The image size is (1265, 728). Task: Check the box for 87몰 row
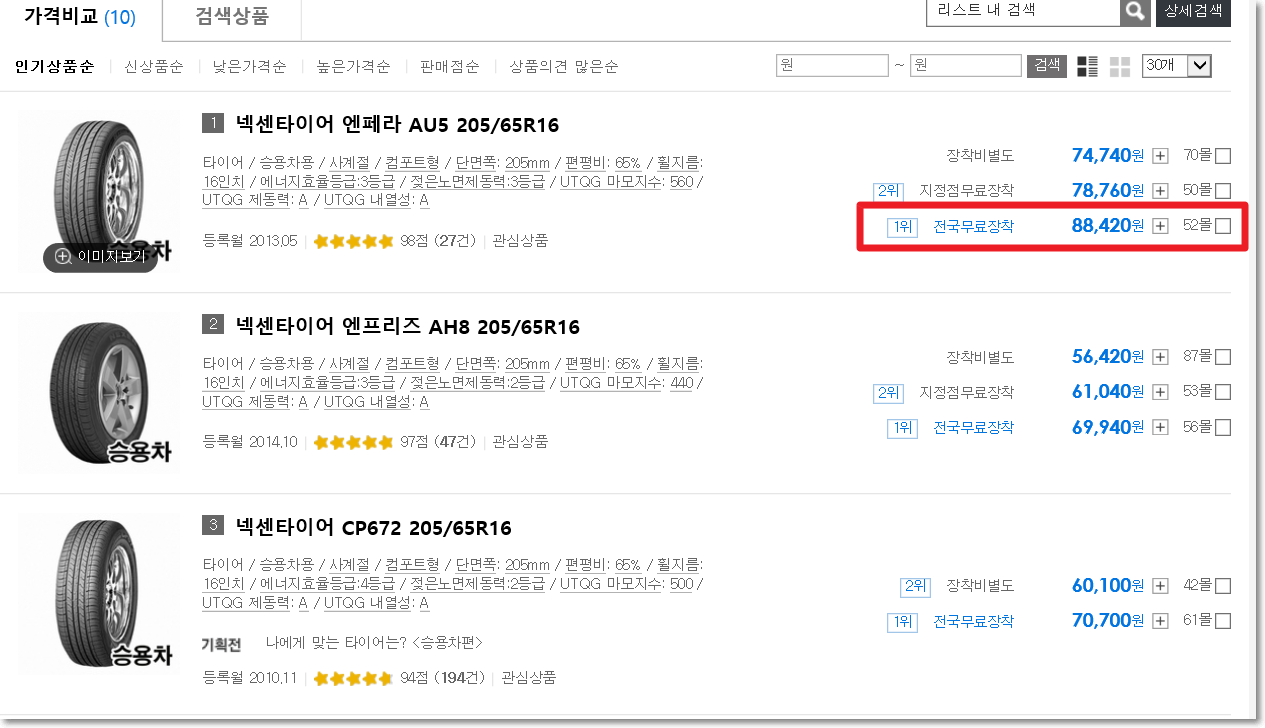tap(1223, 357)
